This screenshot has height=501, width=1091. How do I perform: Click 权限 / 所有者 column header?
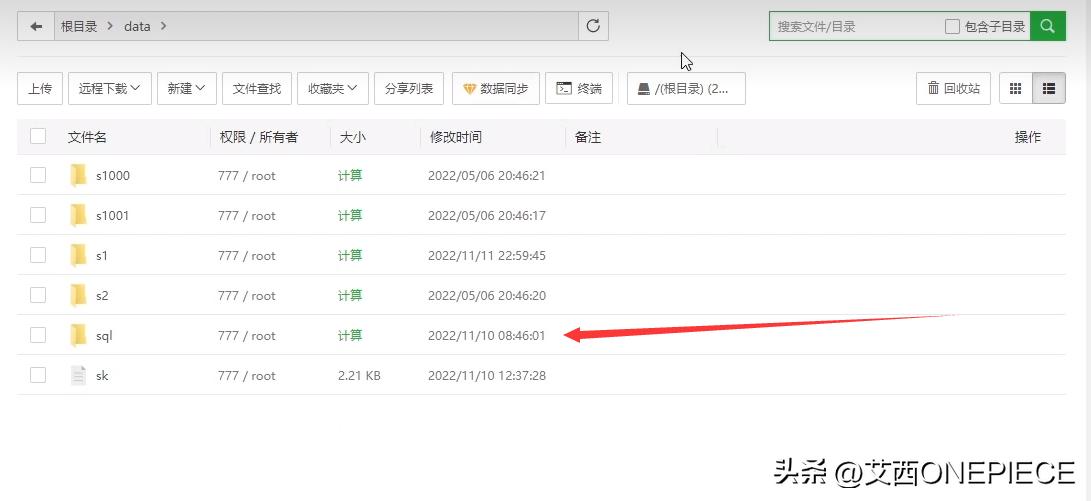pyautogui.click(x=259, y=137)
